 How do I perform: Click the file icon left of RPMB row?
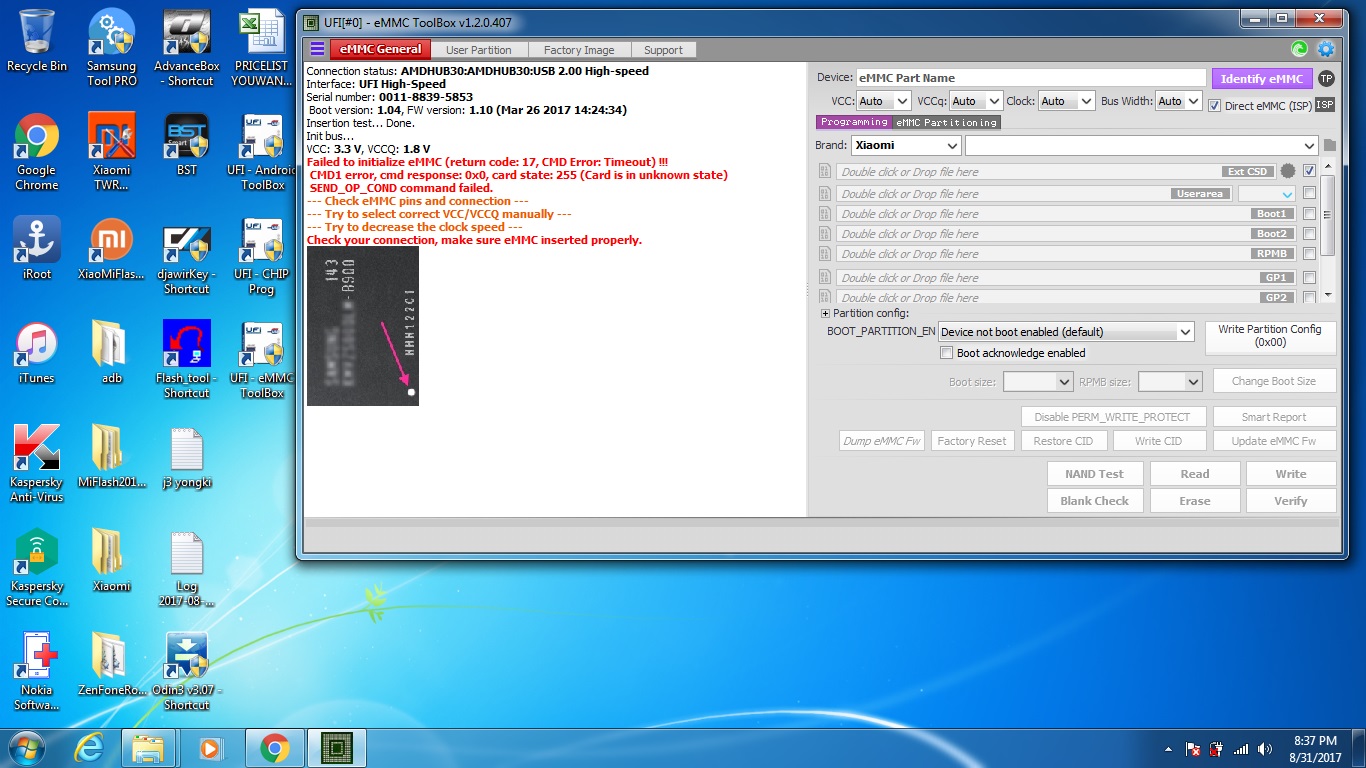click(x=825, y=254)
